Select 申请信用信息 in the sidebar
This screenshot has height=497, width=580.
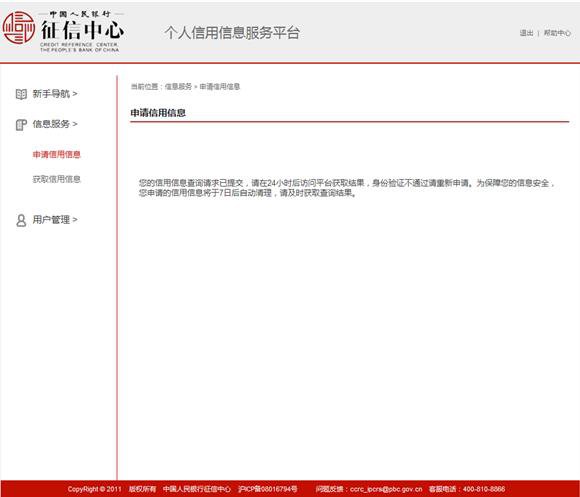[57, 154]
